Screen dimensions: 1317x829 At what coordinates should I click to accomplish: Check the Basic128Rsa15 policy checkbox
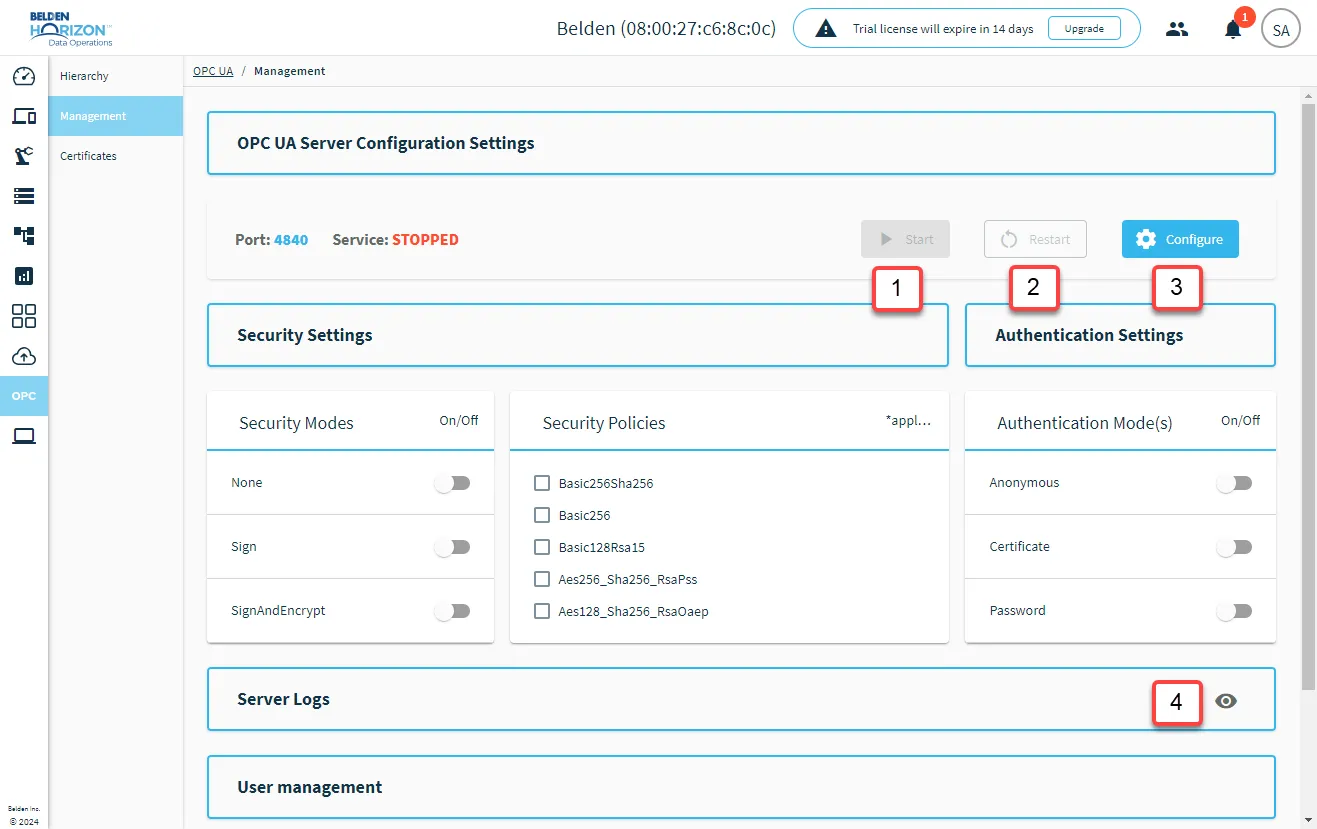click(x=542, y=547)
